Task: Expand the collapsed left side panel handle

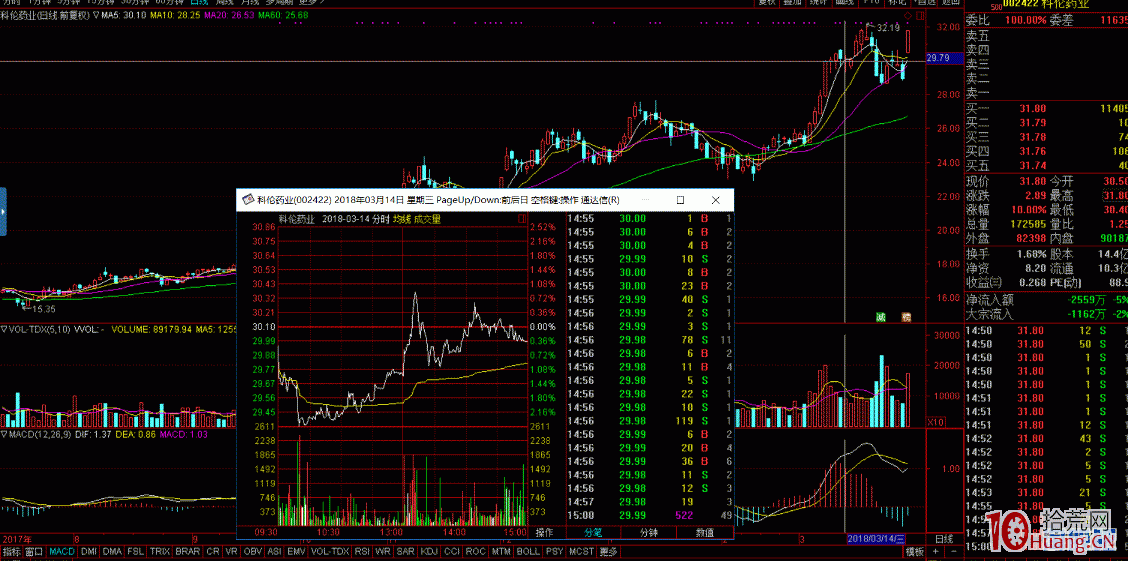Action: (3, 211)
